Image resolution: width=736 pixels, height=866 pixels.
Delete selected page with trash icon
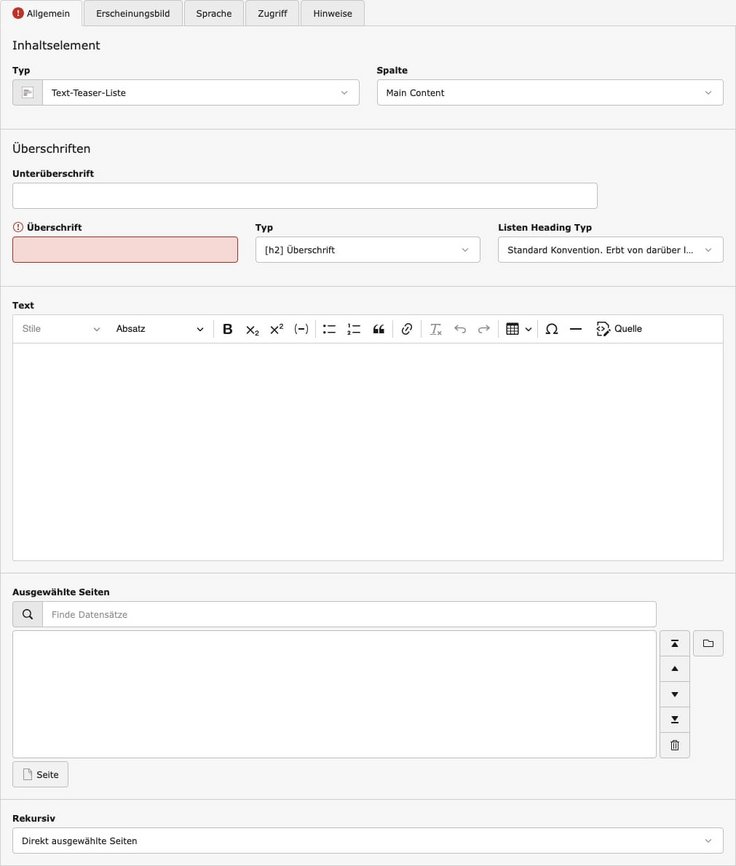click(674, 745)
